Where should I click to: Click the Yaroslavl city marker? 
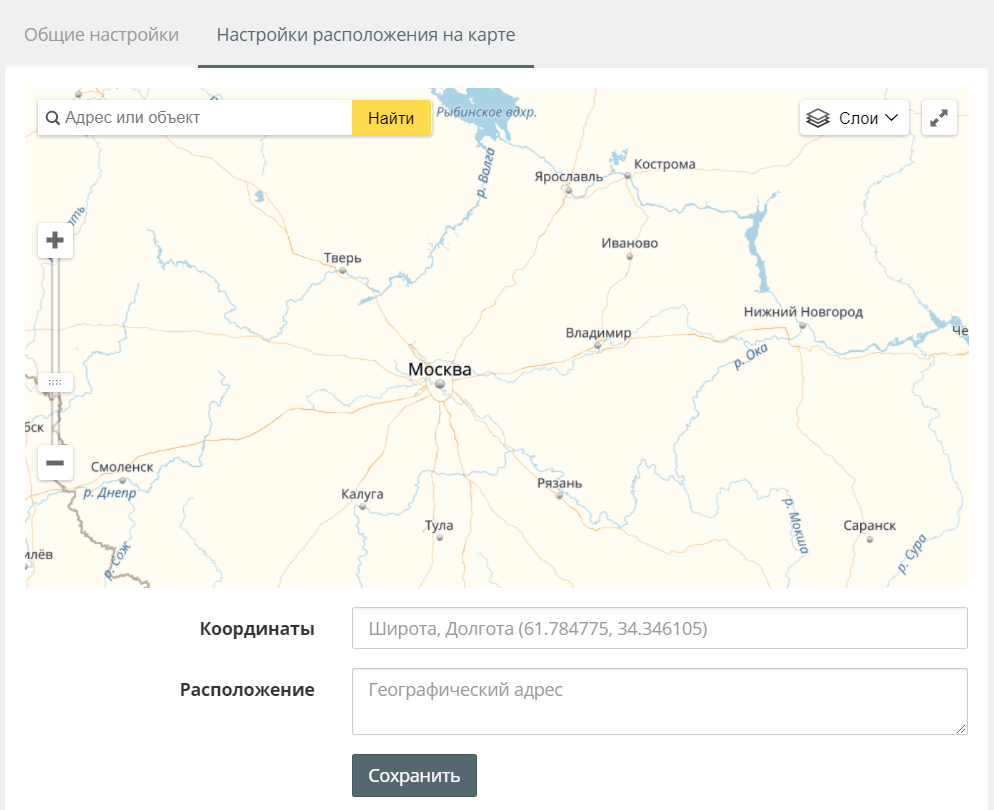coord(567,189)
